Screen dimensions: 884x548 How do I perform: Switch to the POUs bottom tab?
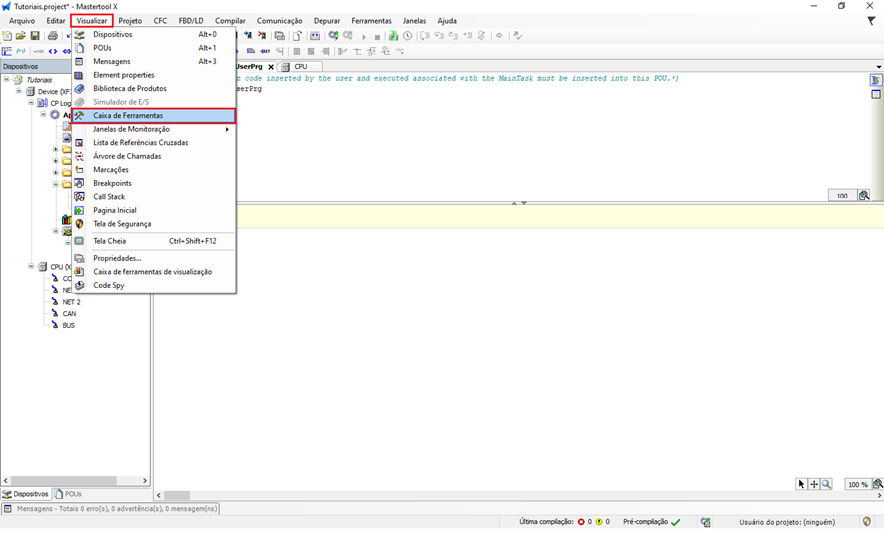click(x=70, y=494)
